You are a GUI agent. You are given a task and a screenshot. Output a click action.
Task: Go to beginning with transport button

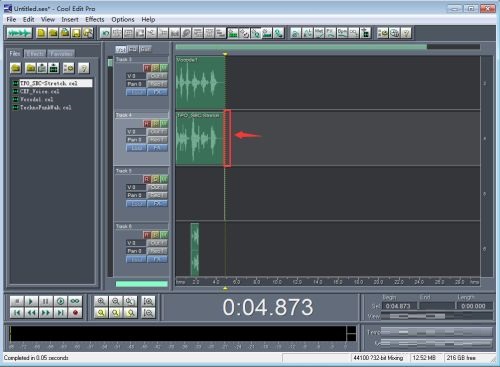pos(17,313)
